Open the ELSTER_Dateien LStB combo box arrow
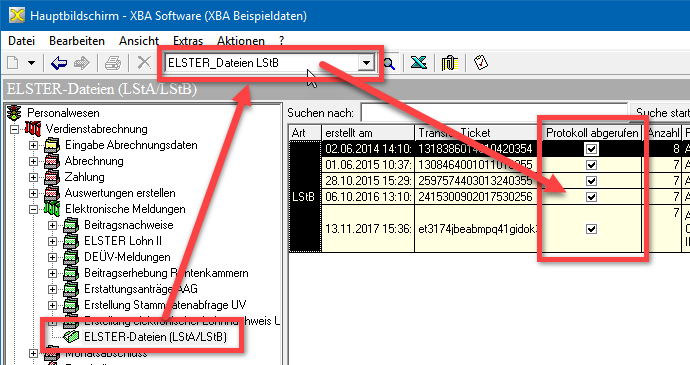The image size is (690, 365). pos(366,63)
